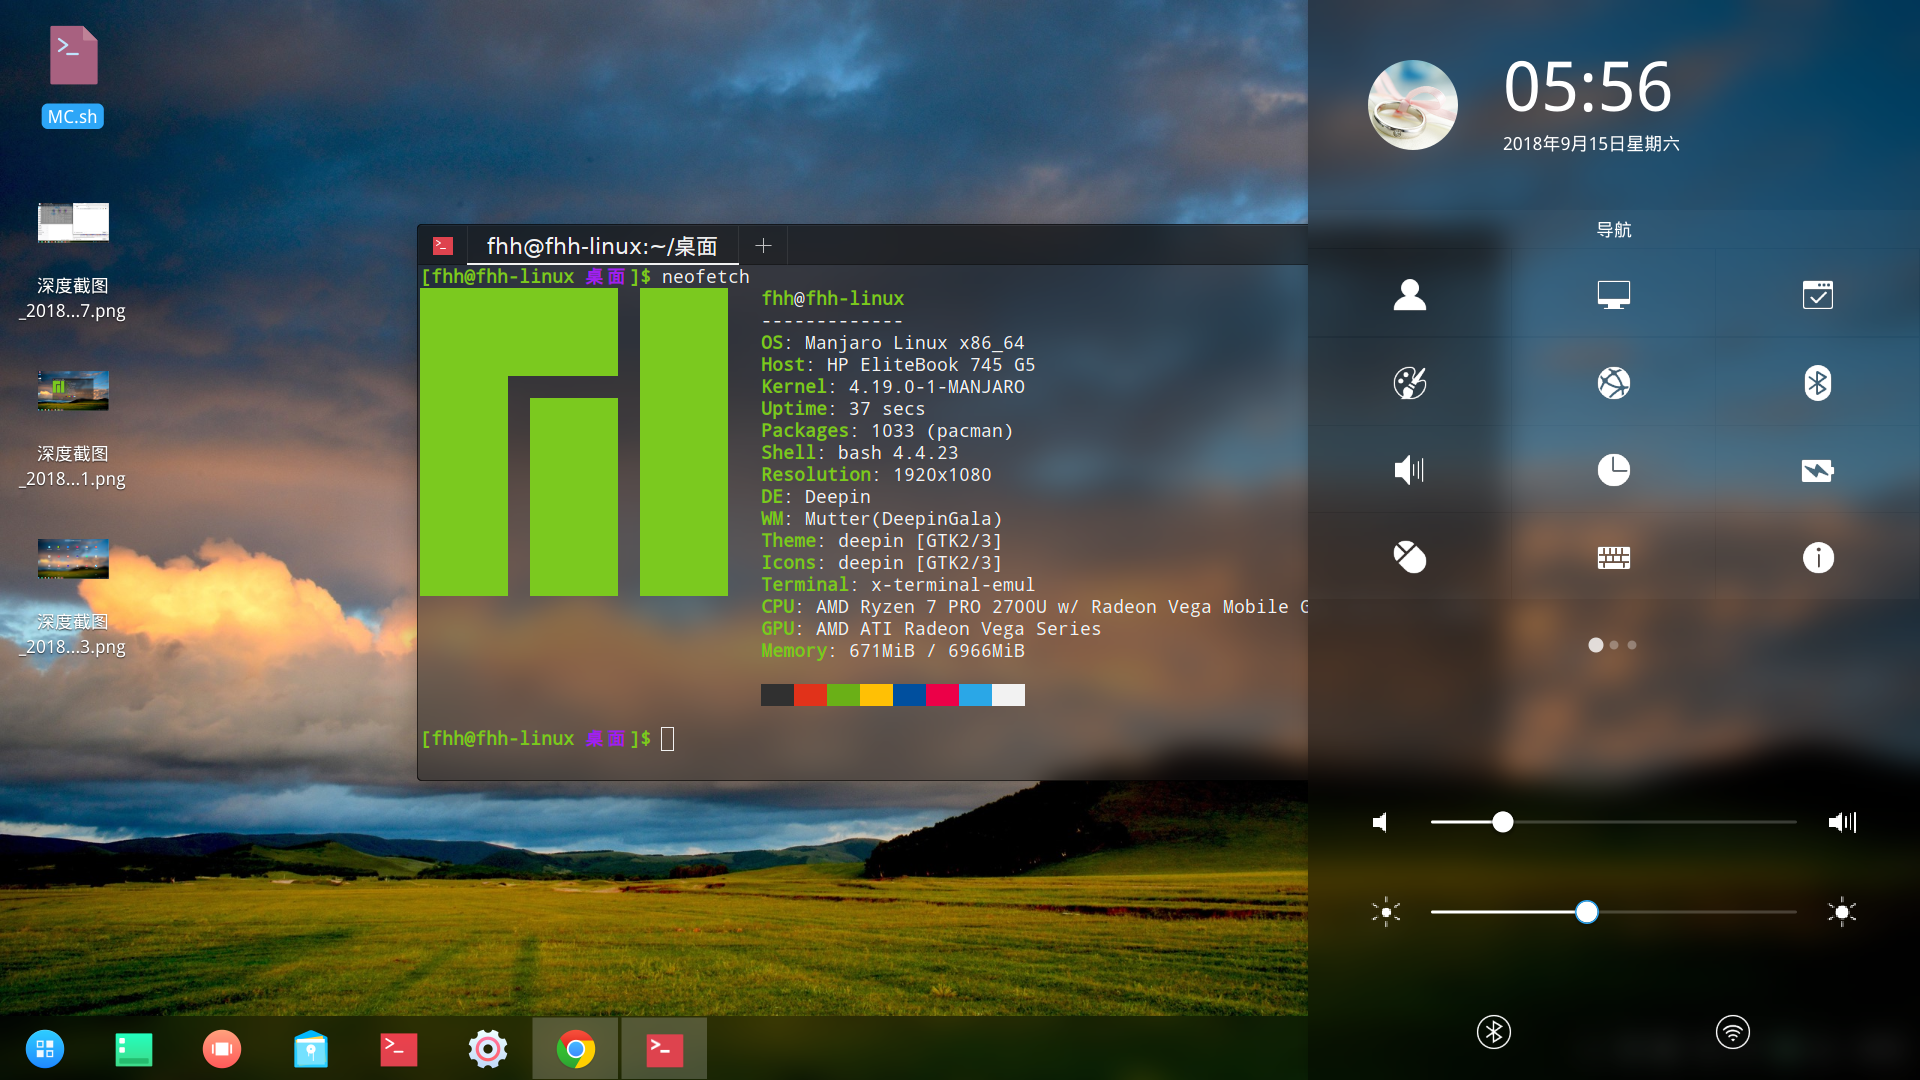Open a new terminal tab with the plus button
The width and height of the screenshot is (1920, 1080).
(763, 245)
